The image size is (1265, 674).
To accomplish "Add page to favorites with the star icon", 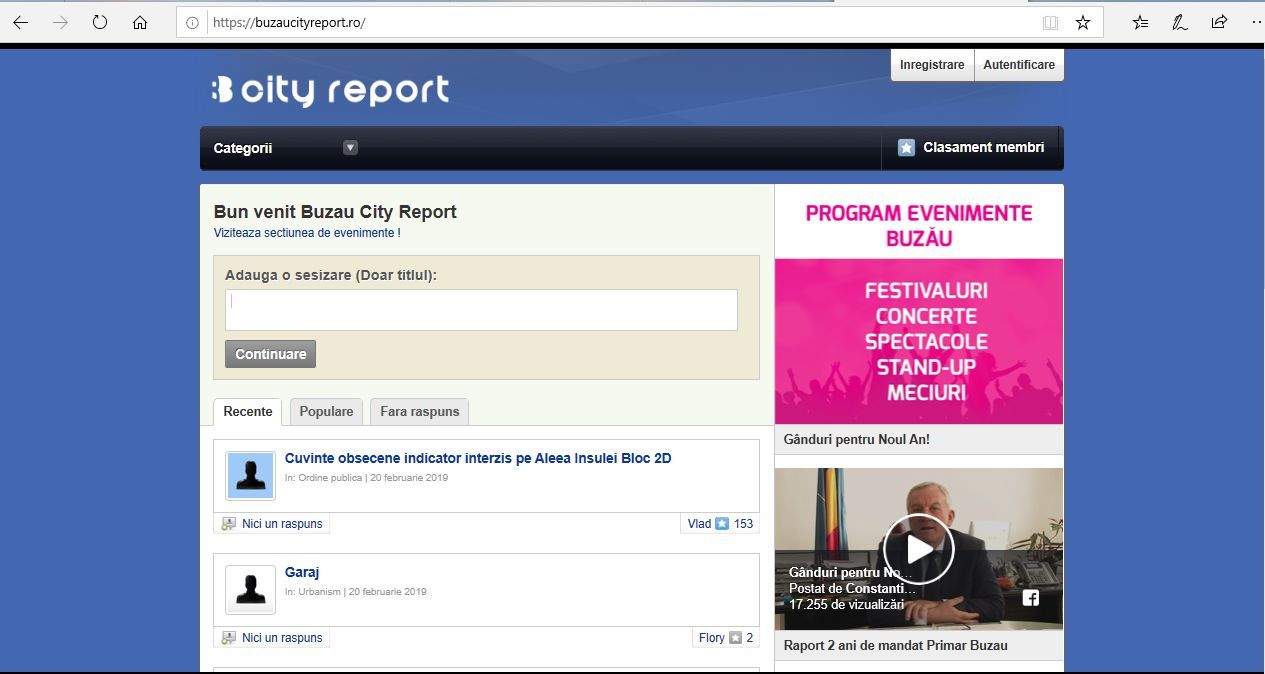I will point(1082,21).
